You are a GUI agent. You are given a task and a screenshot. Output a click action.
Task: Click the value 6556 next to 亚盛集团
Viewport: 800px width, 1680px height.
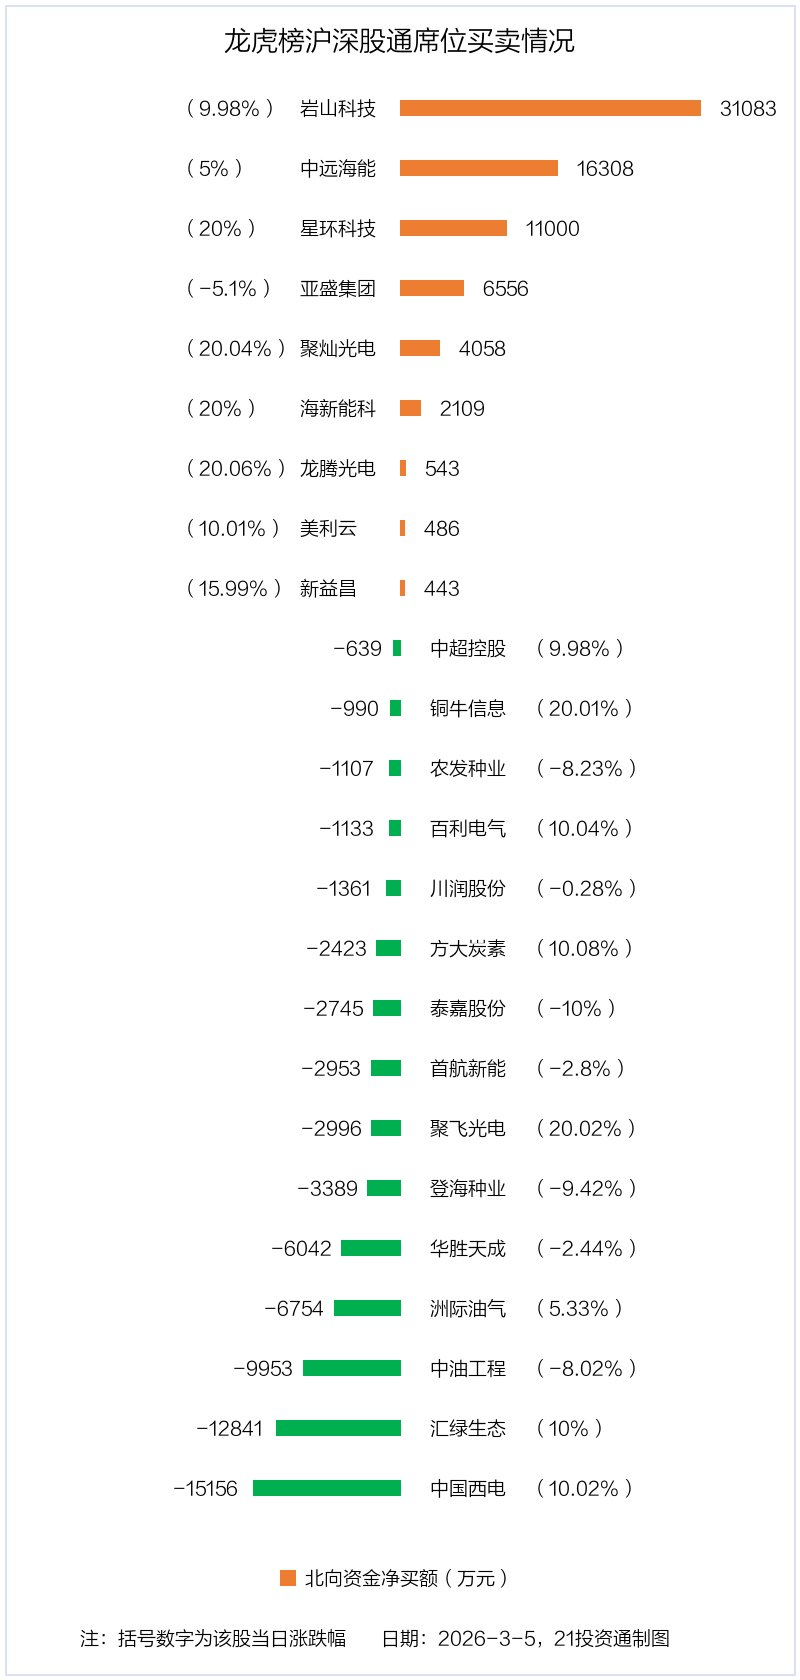[505, 288]
